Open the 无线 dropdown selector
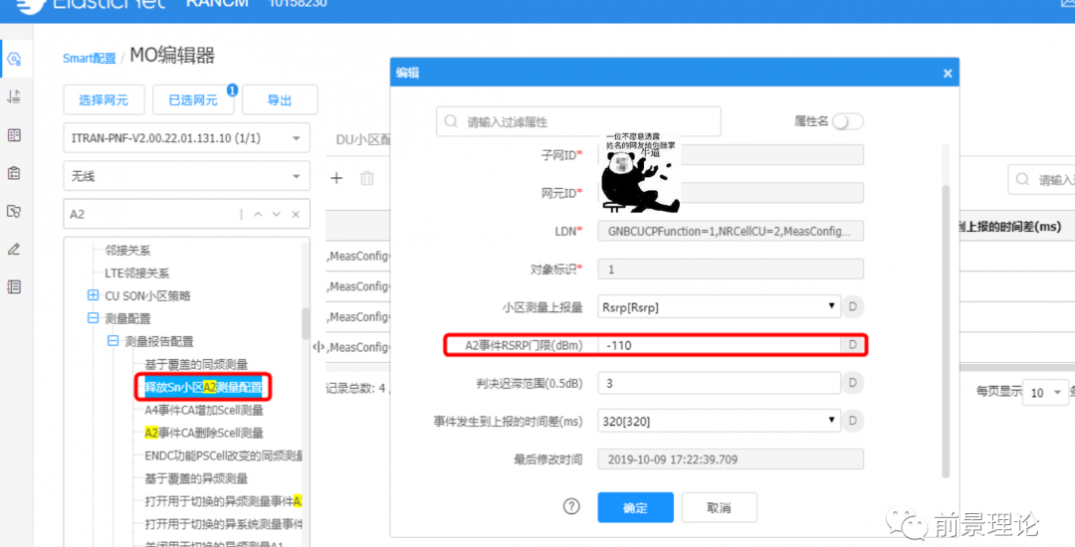This screenshot has width=1075, height=547. pos(186,176)
